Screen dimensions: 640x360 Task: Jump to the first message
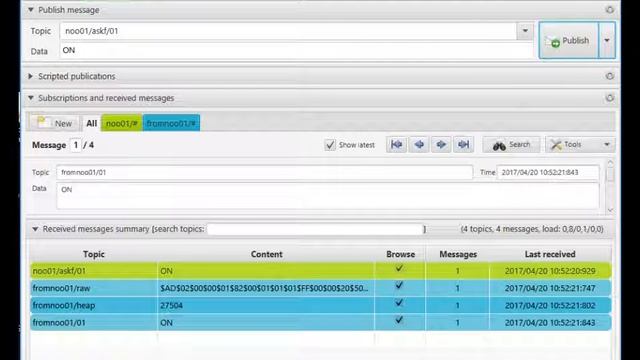tap(396, 144)
